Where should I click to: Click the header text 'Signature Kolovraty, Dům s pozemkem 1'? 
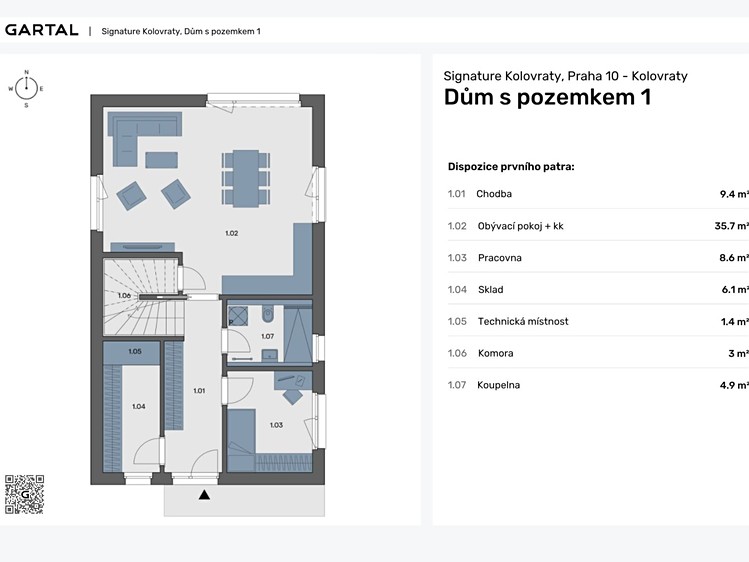(181, 32)
